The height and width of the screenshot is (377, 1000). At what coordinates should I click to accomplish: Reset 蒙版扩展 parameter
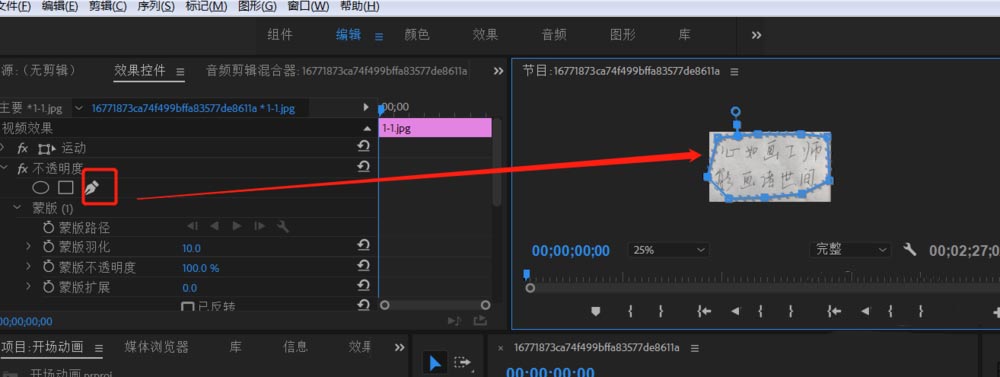coord(364,286)
